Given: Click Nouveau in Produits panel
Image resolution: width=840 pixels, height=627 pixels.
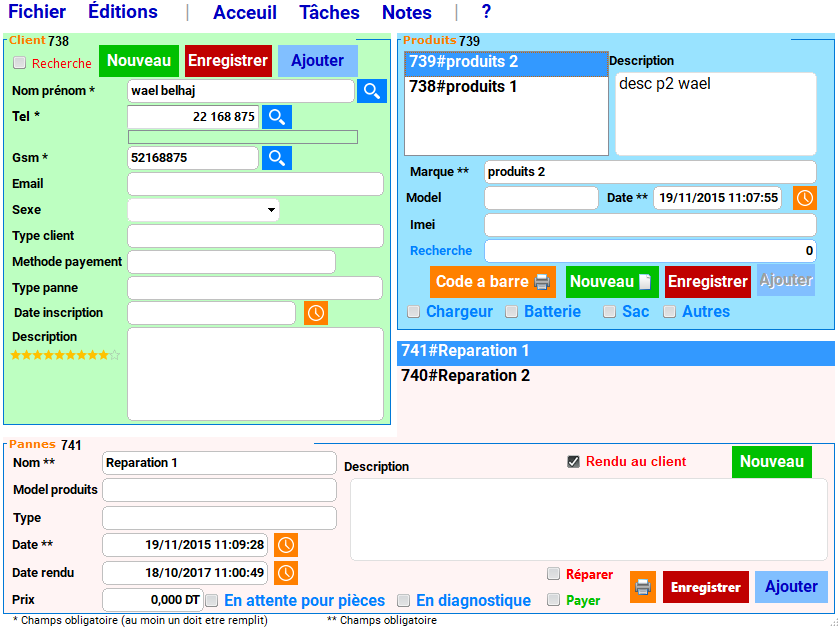Looking at the screenshot, I should tap(612, 282).
